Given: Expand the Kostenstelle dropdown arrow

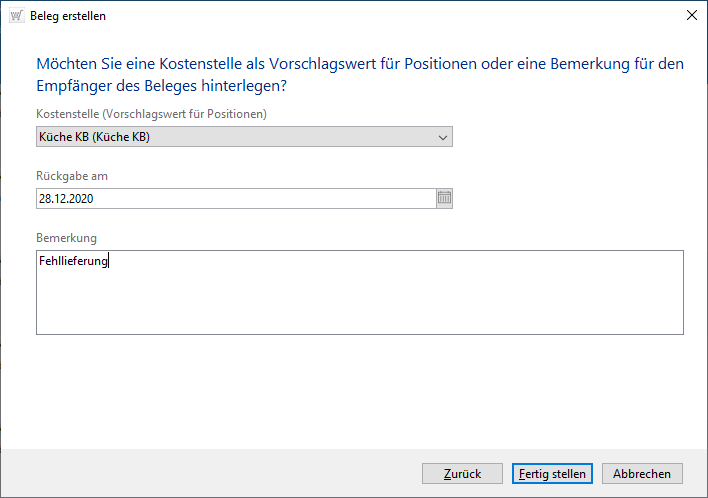Looking at the screenshot, I should 443,137.
